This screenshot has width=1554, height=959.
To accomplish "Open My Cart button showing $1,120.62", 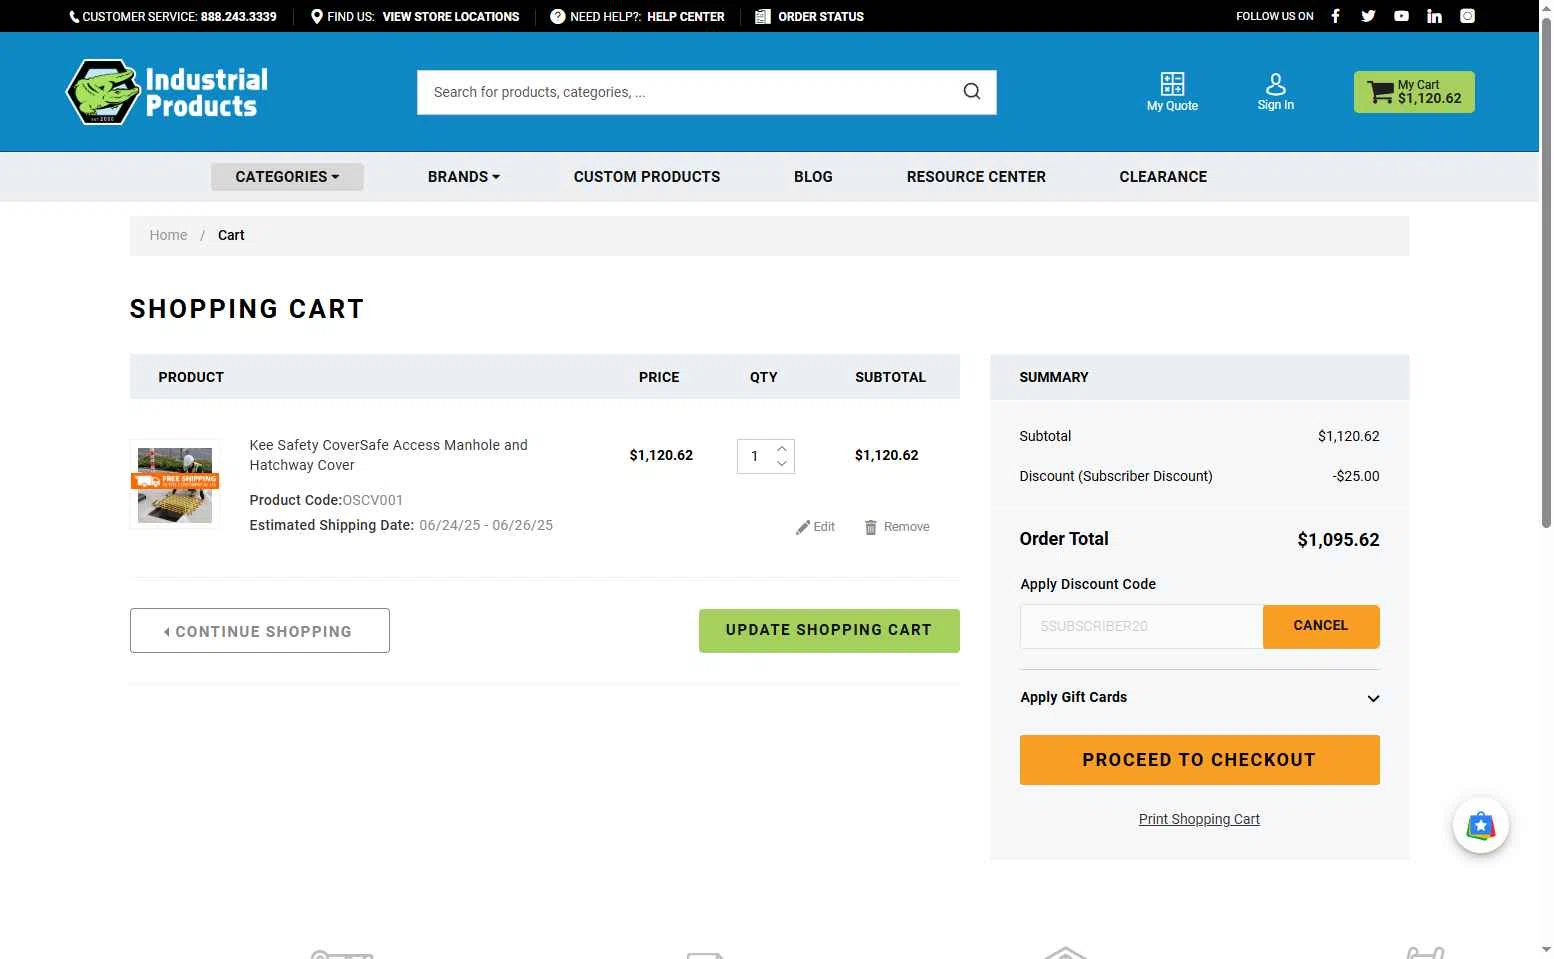I will point(1414,92).
